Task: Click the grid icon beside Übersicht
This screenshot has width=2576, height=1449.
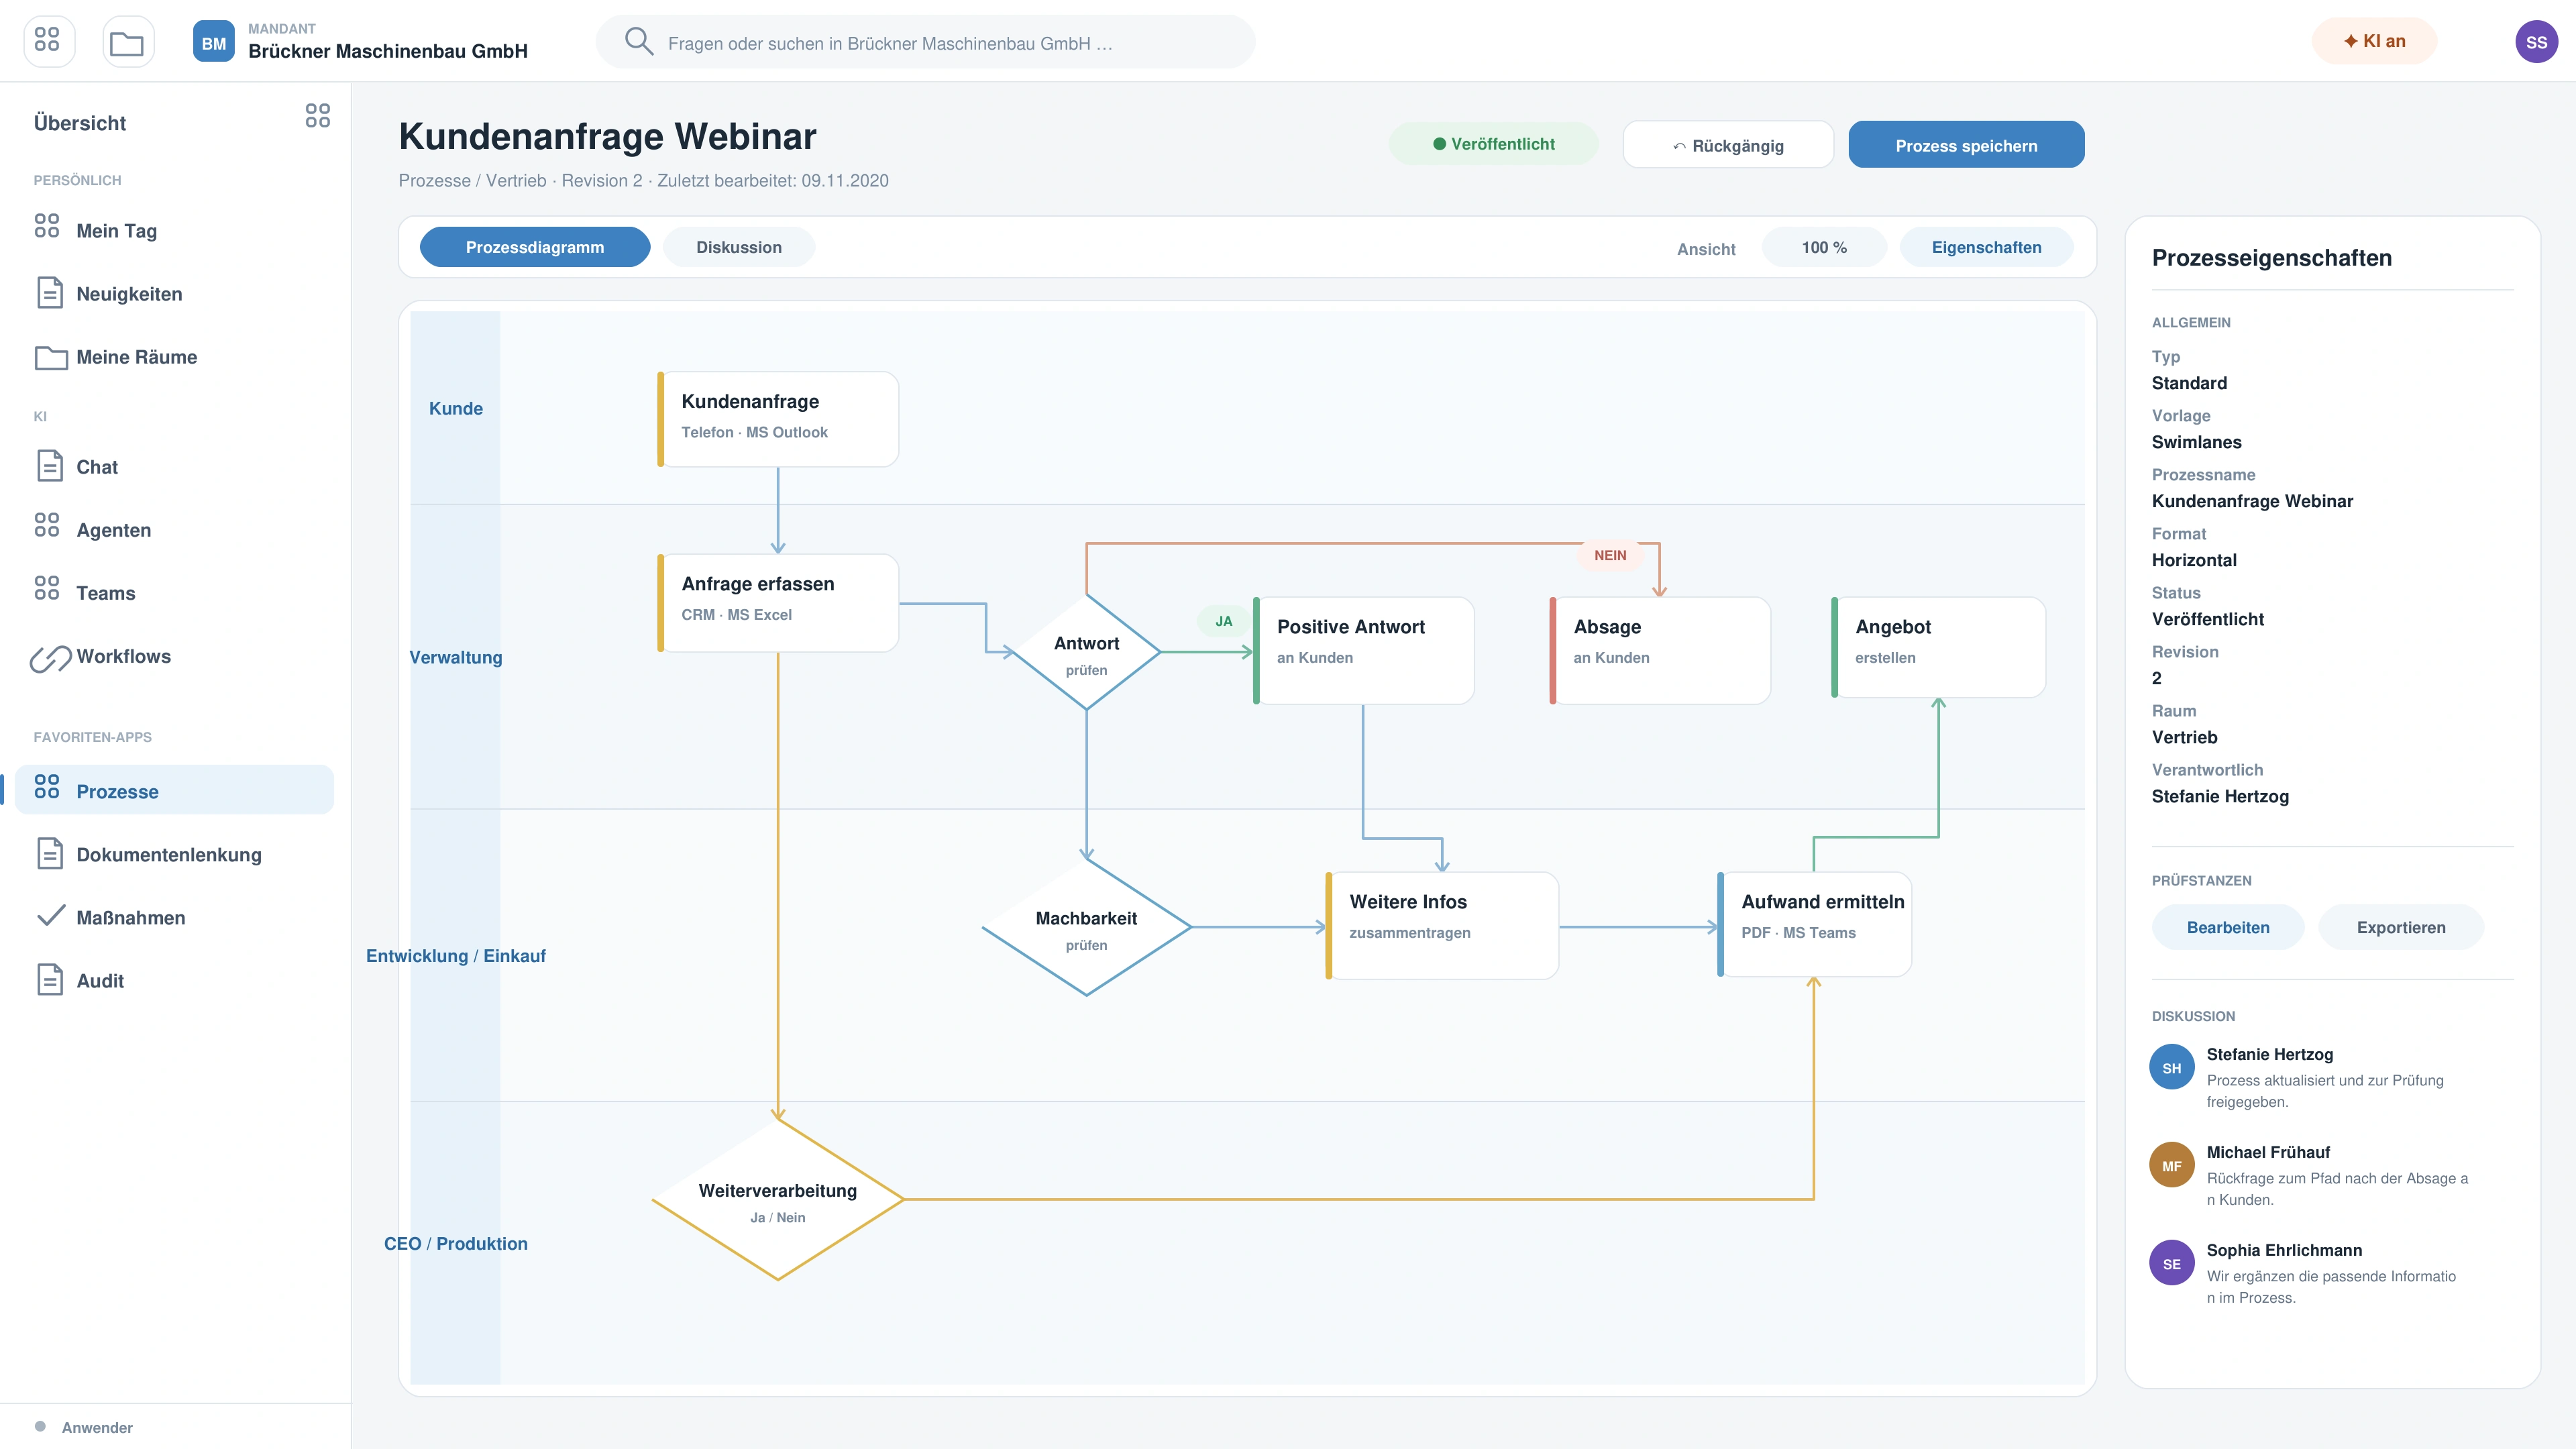Action: (x=317, y=116)
